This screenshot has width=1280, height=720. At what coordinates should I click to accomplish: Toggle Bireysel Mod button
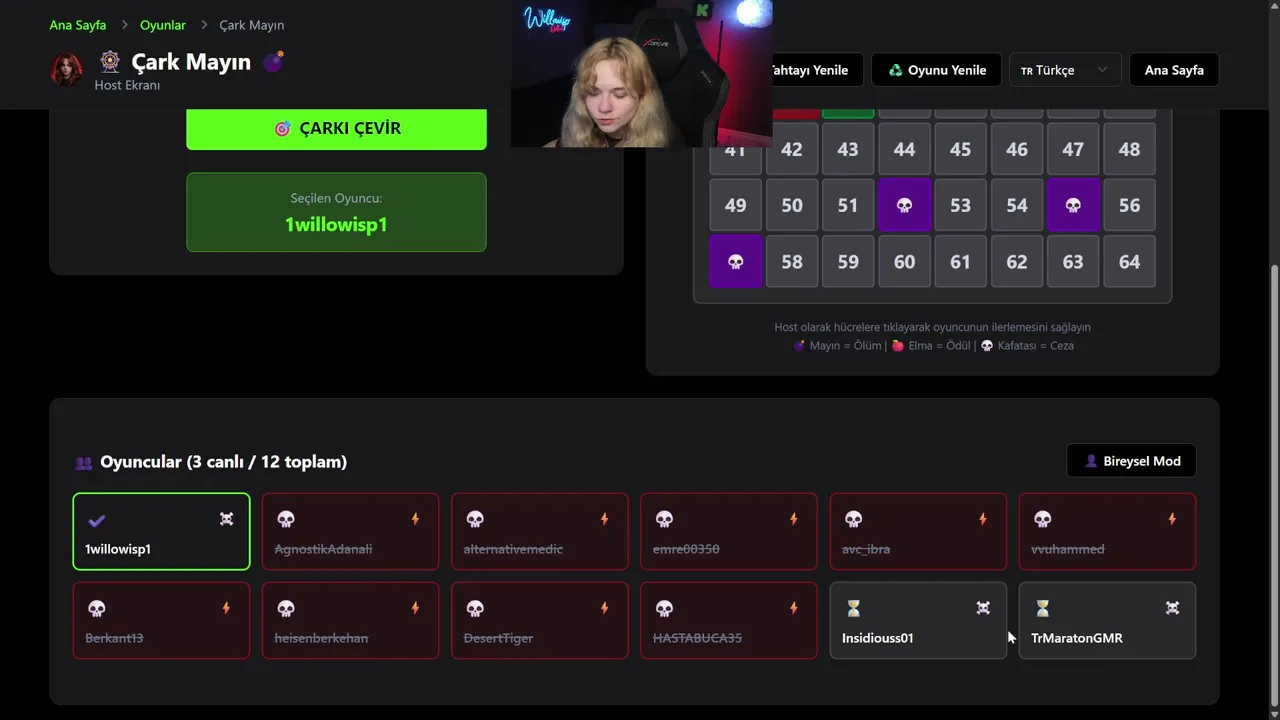1131,461
